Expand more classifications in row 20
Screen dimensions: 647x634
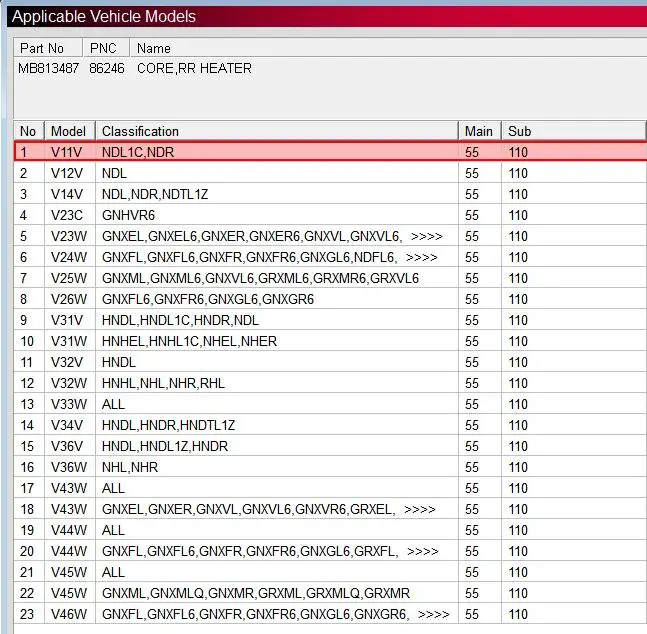click(423, 551)
